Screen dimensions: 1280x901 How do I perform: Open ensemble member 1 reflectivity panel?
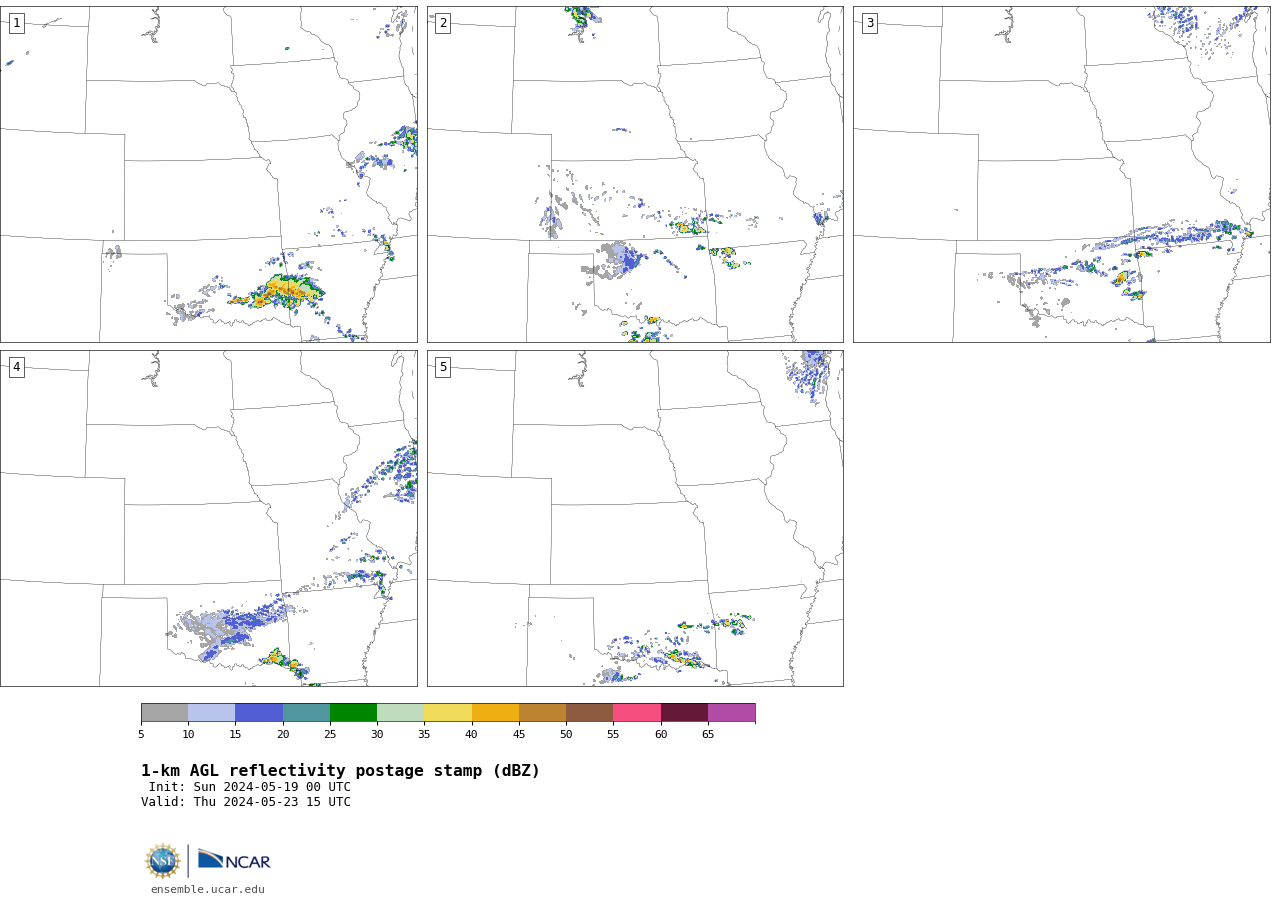click(x=208, y=174)
